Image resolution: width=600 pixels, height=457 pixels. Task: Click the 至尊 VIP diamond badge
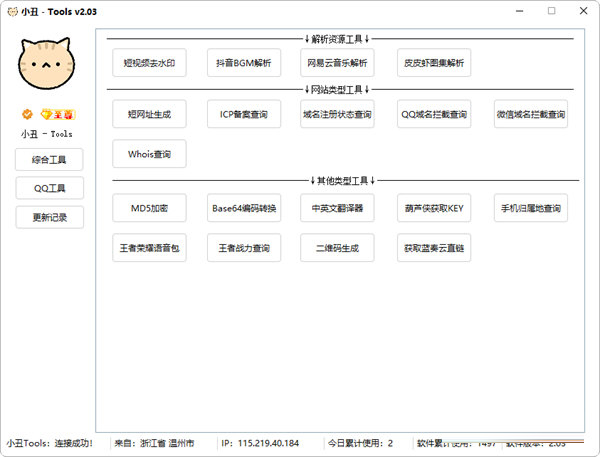pos(58,114)
